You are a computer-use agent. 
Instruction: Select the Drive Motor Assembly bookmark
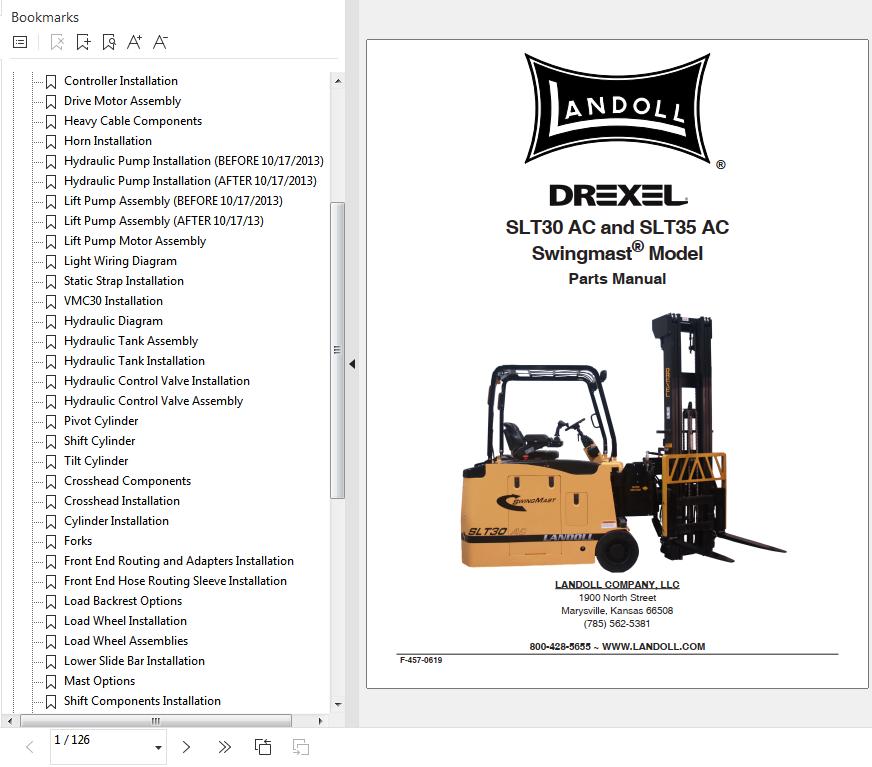pos(122,101)
